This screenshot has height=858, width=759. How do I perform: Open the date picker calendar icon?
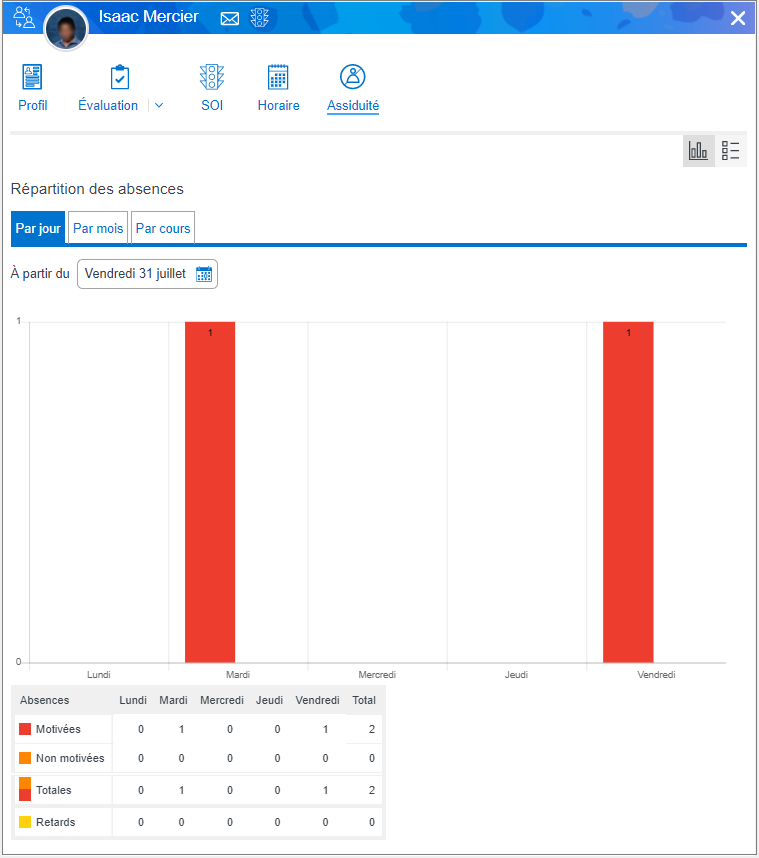pos(204,274)
